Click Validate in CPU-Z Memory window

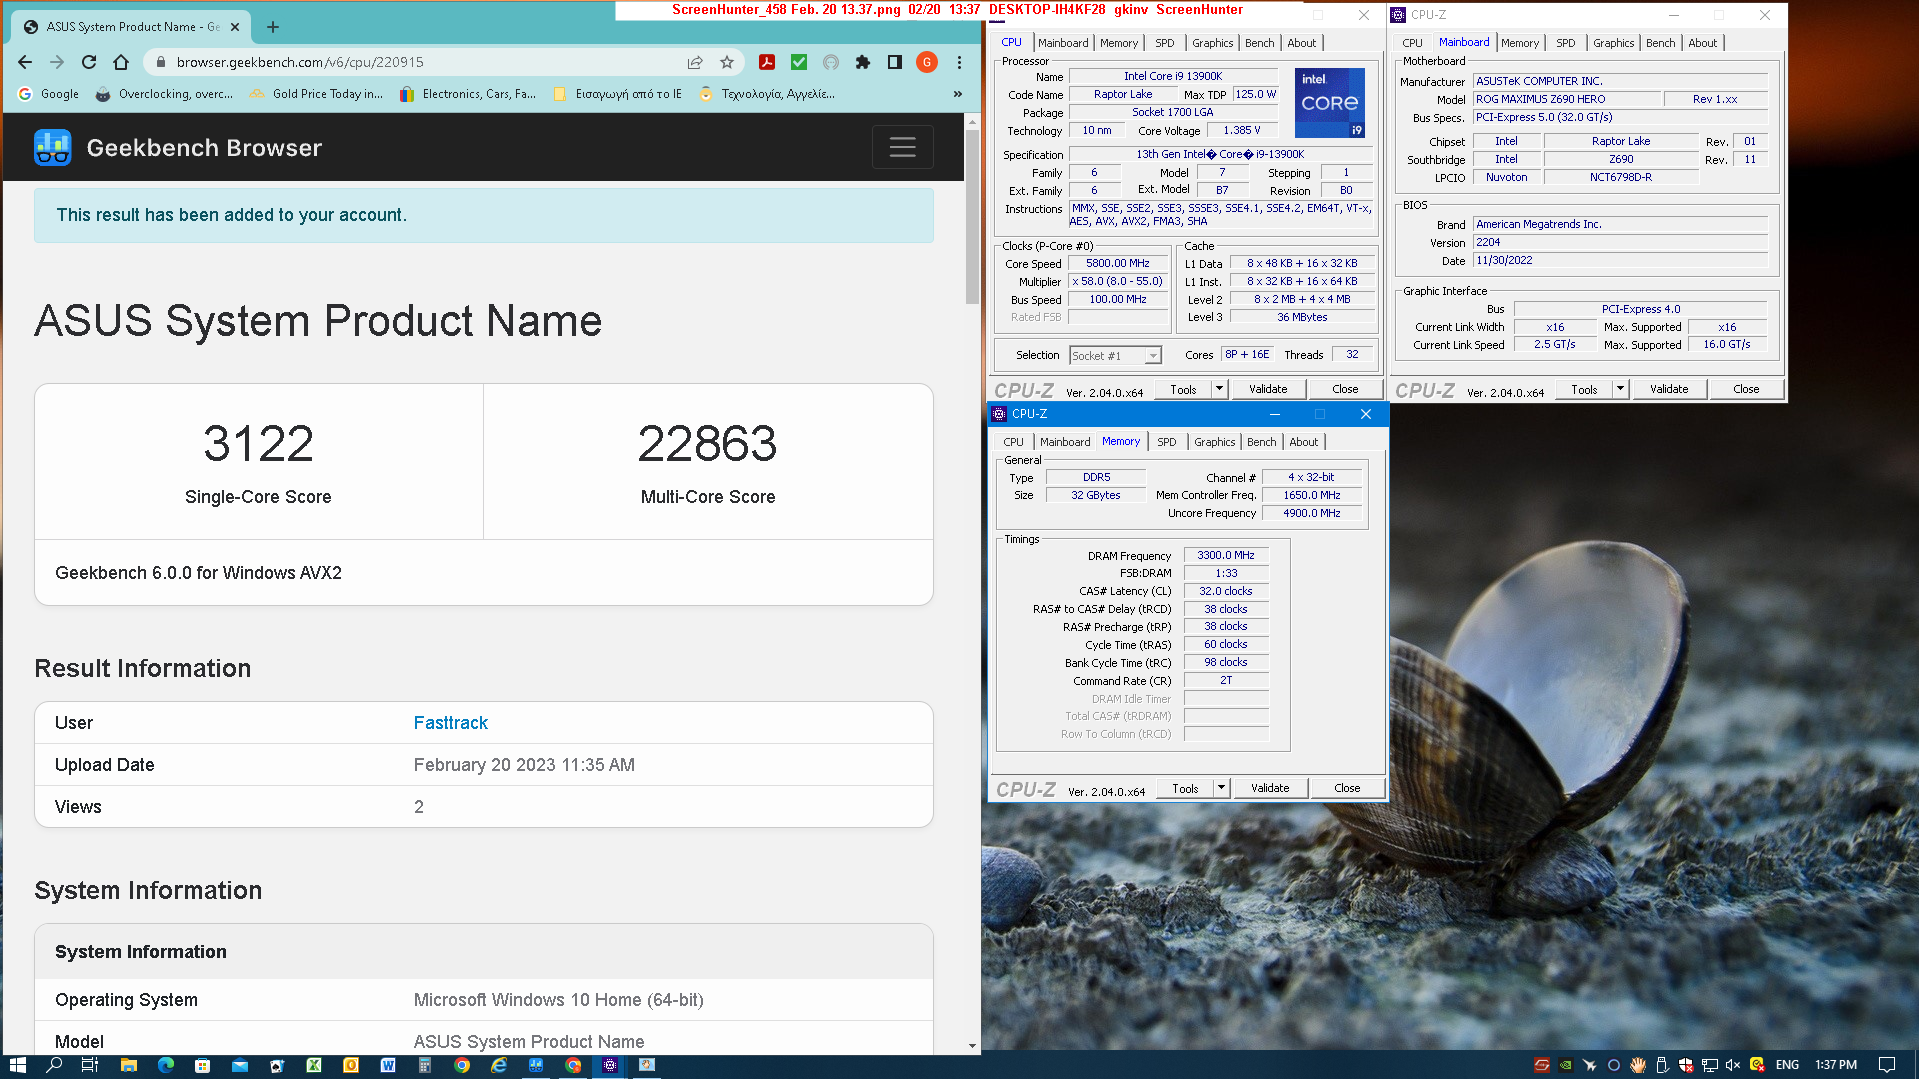tap(1270, 788)
